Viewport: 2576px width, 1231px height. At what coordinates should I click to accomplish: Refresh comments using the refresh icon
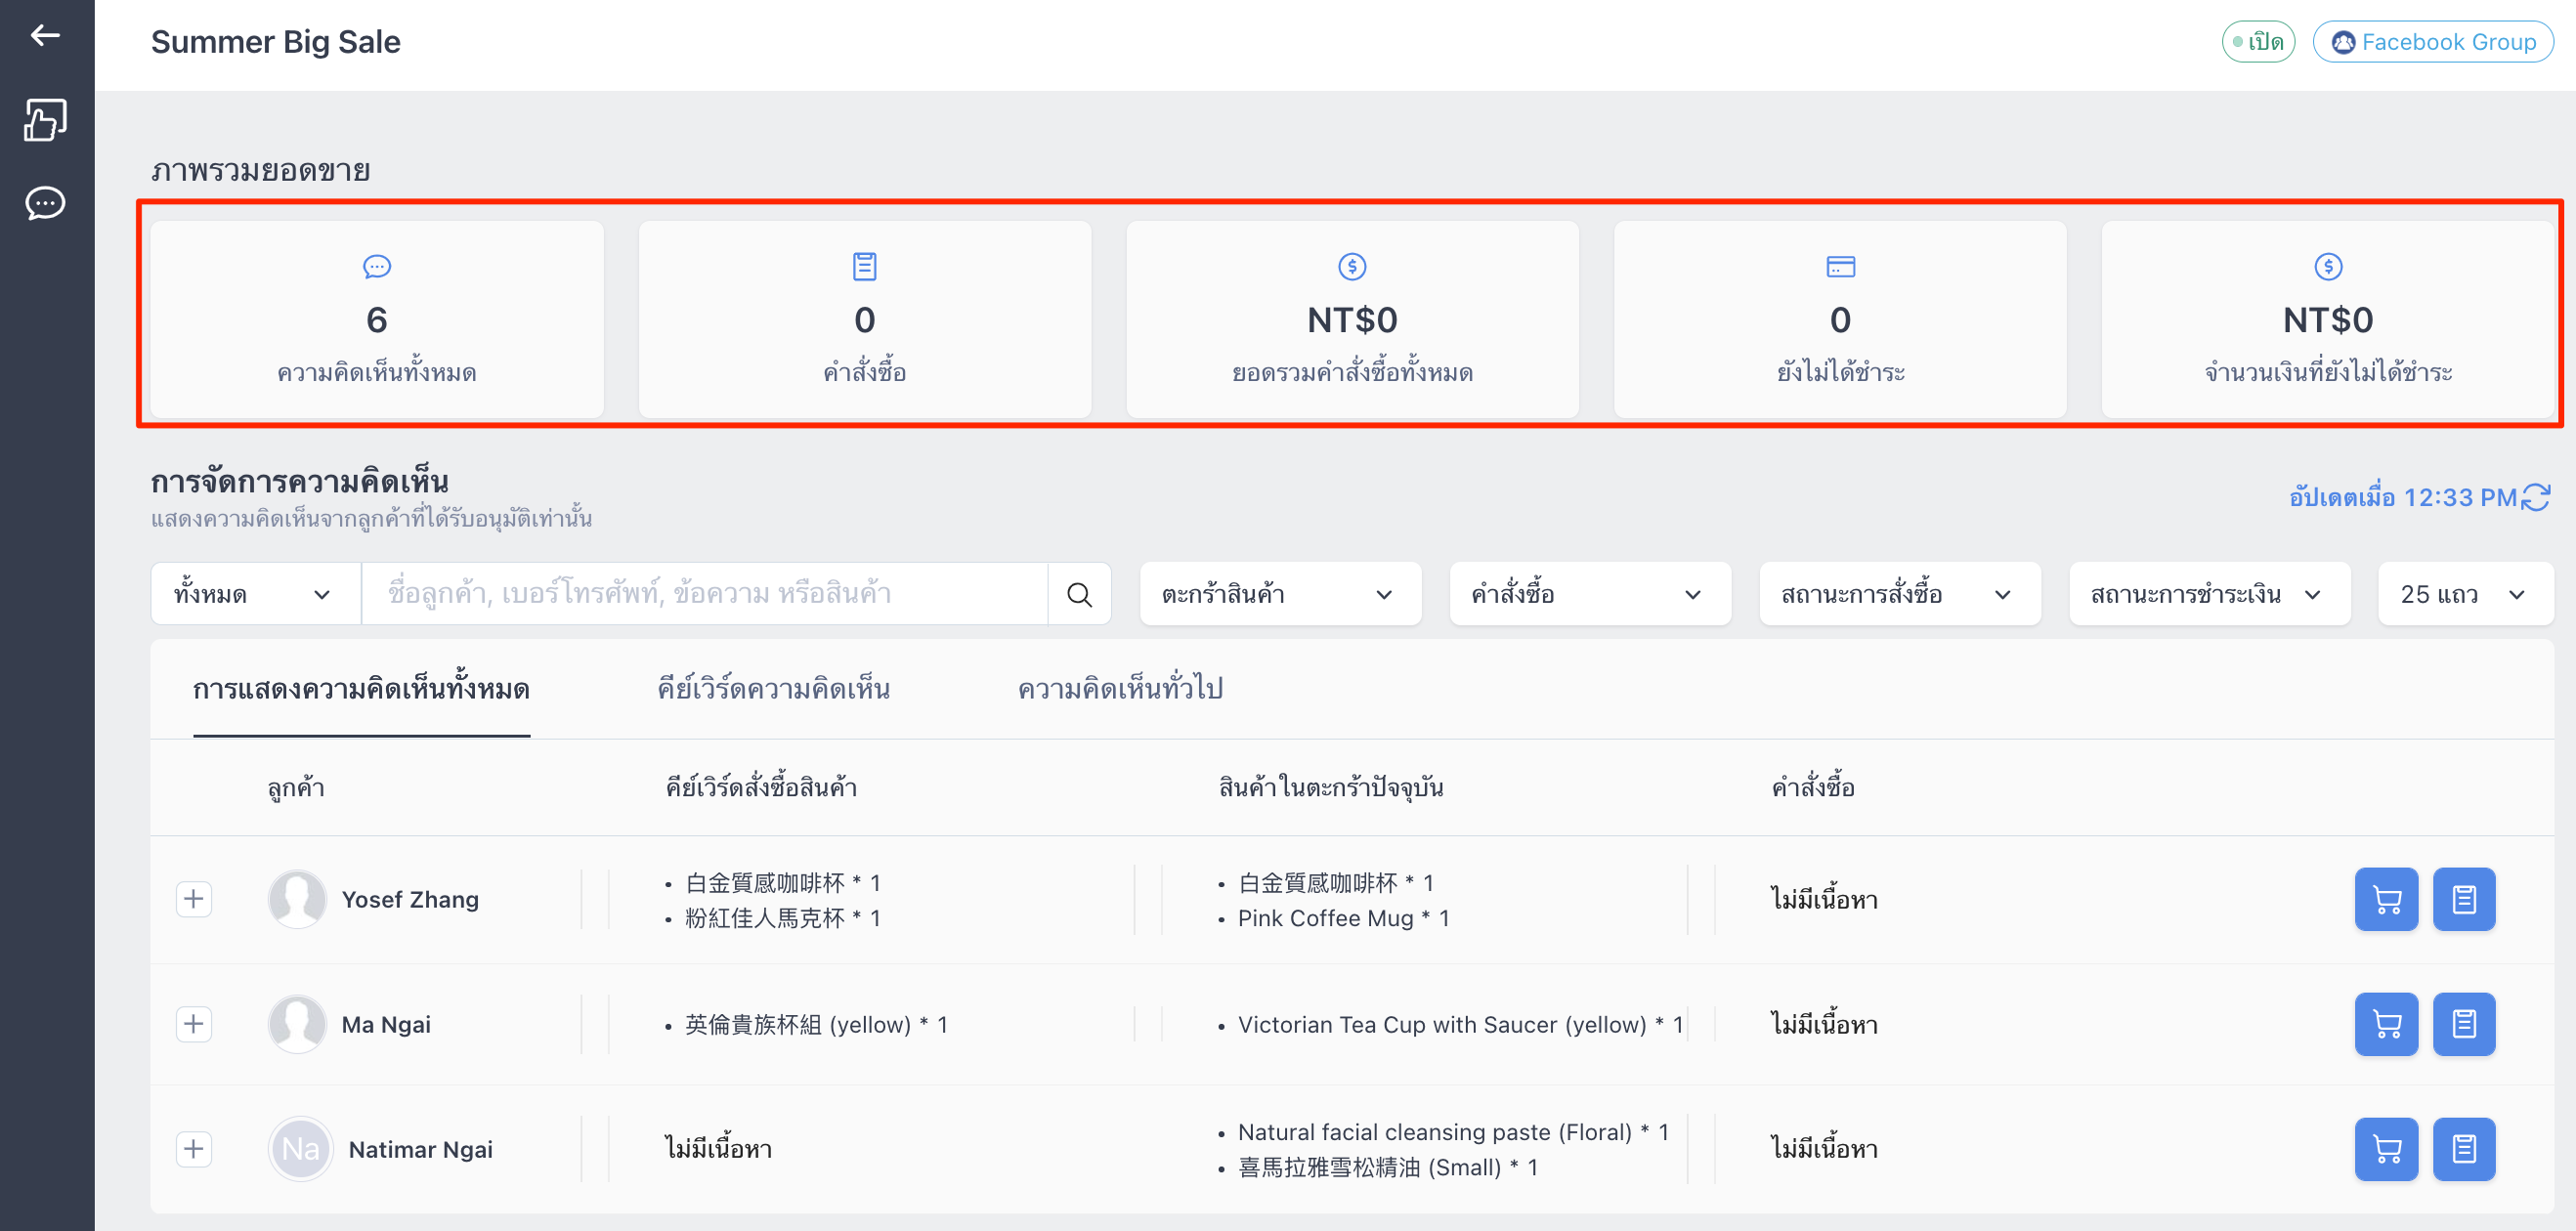(x=2536, y=497)
